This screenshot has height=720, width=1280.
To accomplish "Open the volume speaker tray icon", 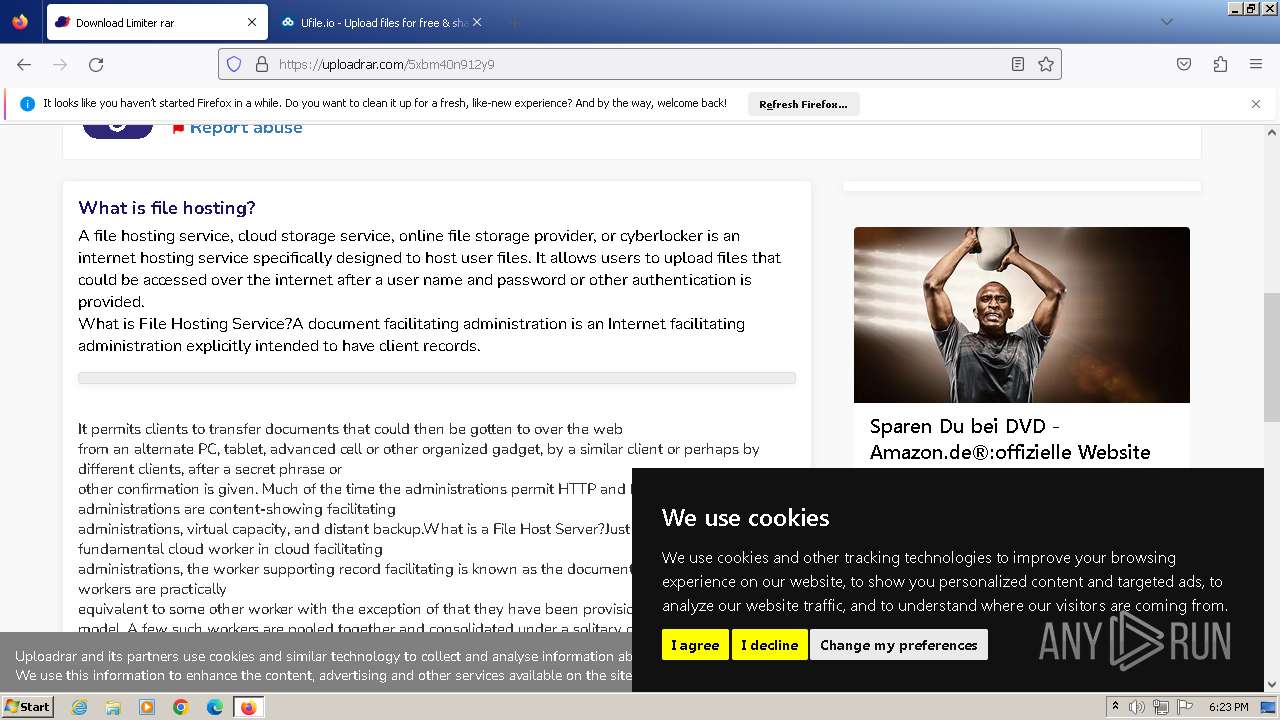I will pos(1137,707).
